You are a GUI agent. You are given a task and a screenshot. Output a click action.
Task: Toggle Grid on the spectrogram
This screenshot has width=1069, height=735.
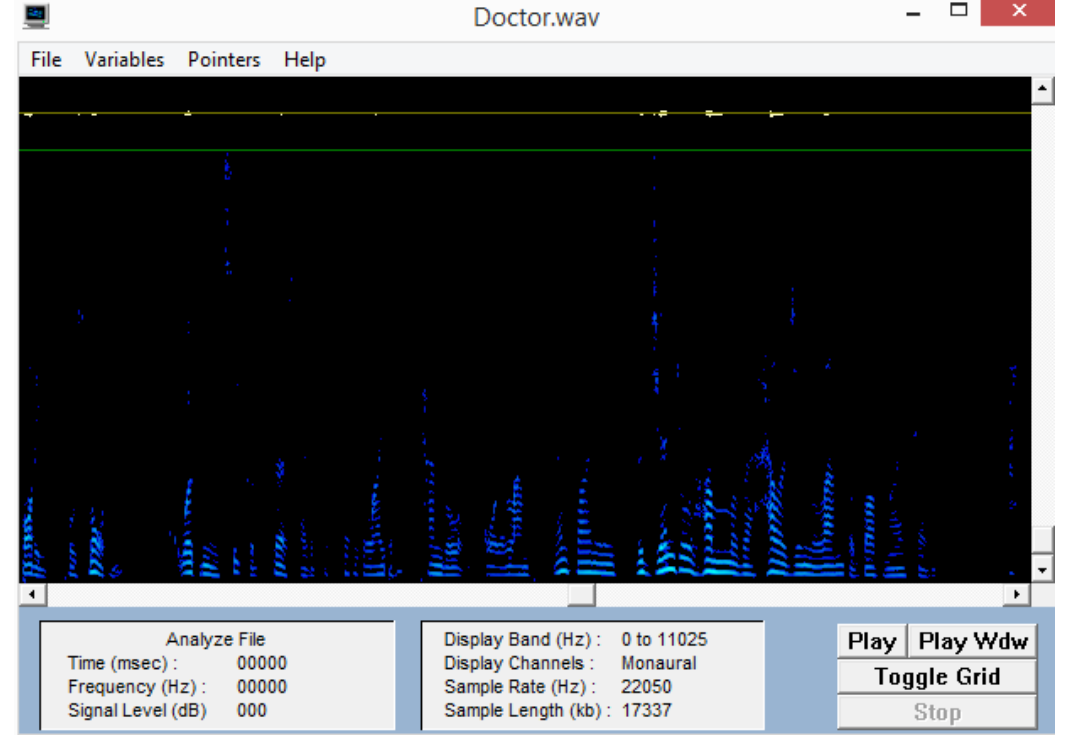[936, 677]
